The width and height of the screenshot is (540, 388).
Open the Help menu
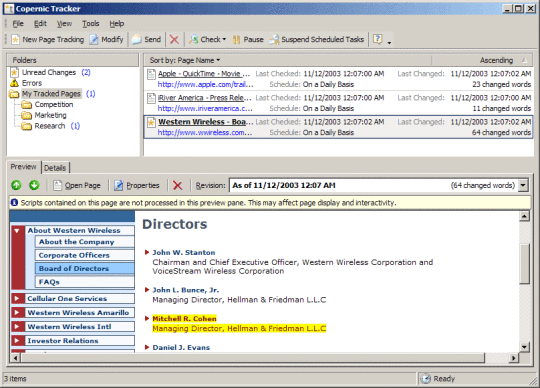(117, 23)
